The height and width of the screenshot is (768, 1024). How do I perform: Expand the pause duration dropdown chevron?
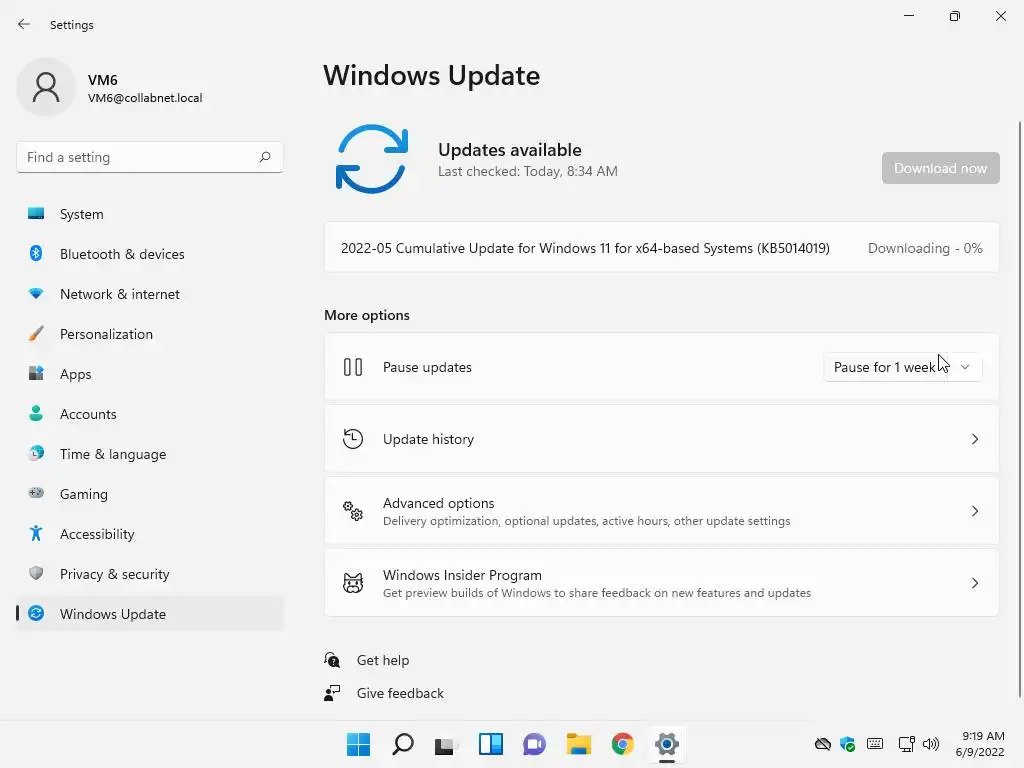[x=965, y=367]
